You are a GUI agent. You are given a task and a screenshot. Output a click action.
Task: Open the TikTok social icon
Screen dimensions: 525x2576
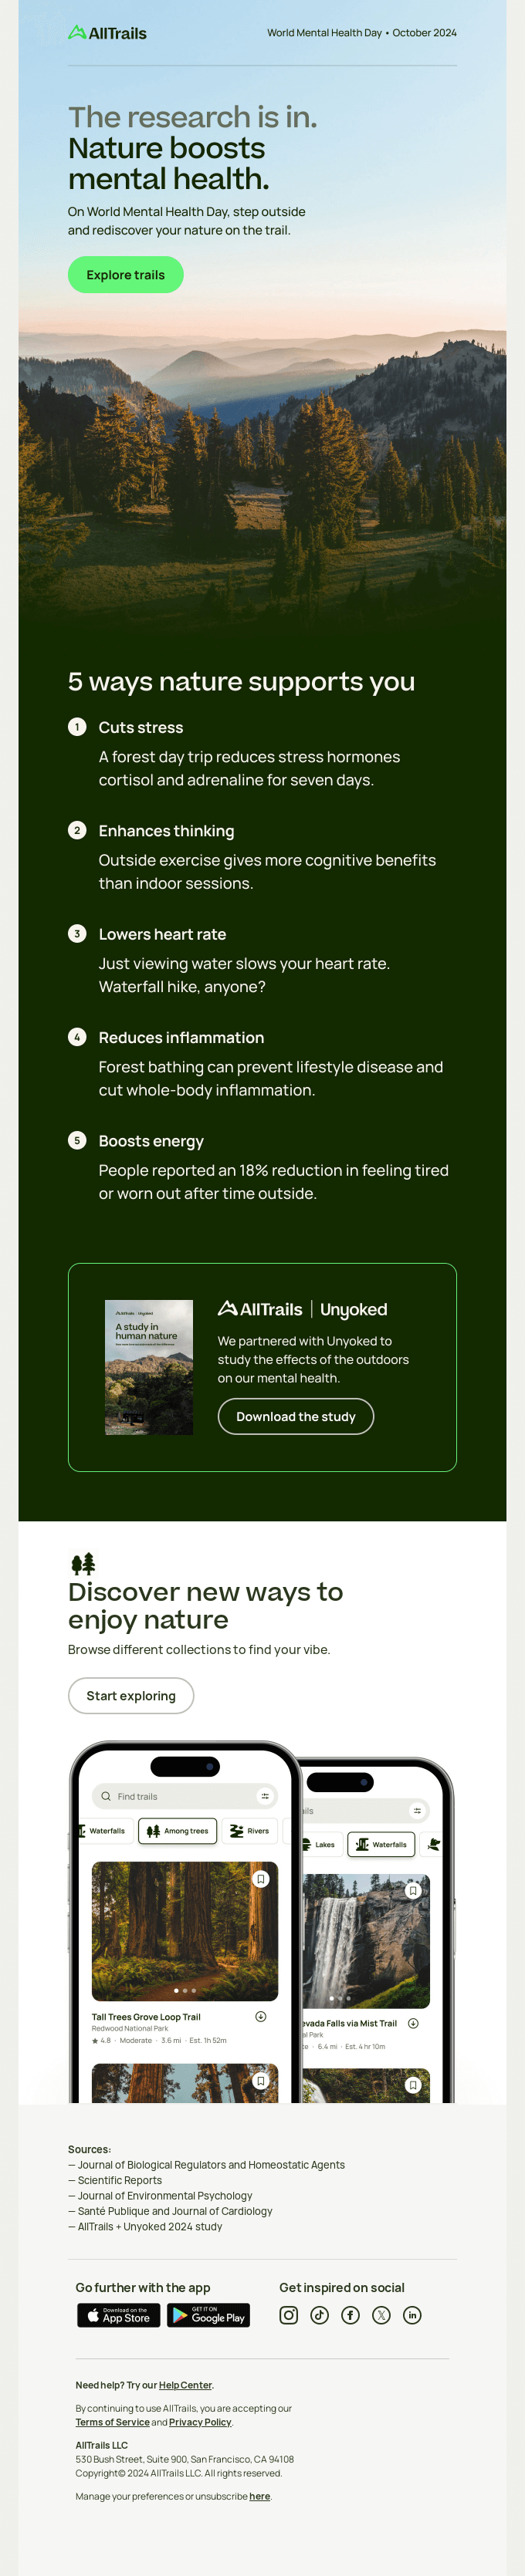pyautogui.click(x=320, y=2313)
